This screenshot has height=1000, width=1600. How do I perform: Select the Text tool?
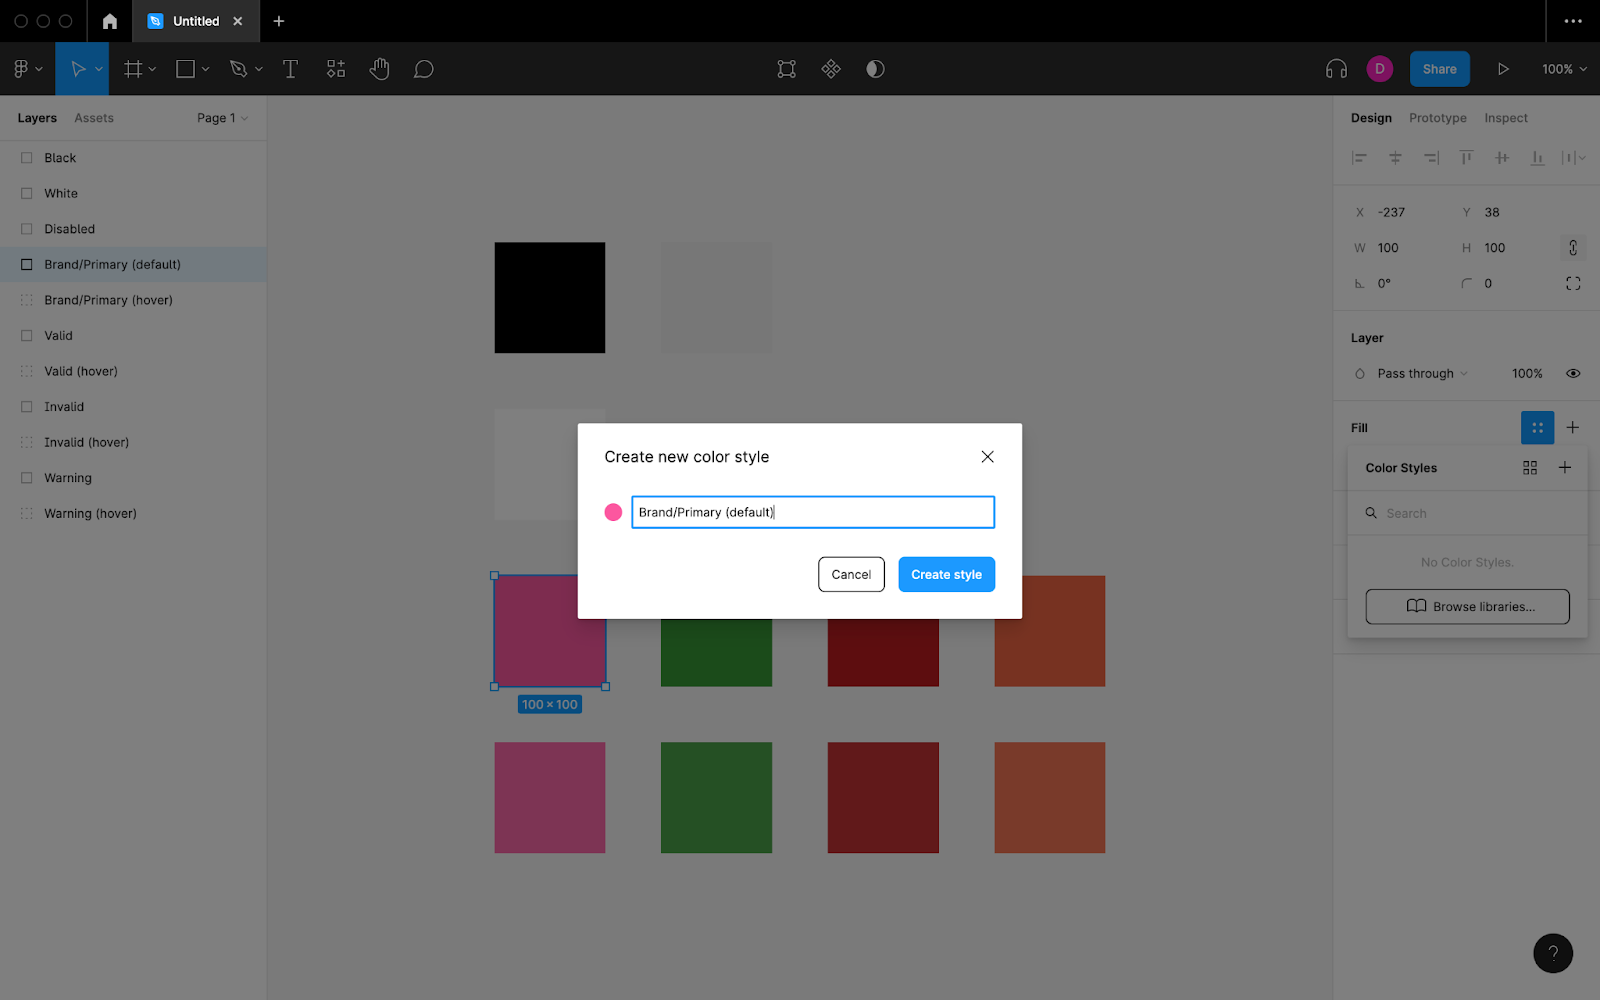point(290,69)
